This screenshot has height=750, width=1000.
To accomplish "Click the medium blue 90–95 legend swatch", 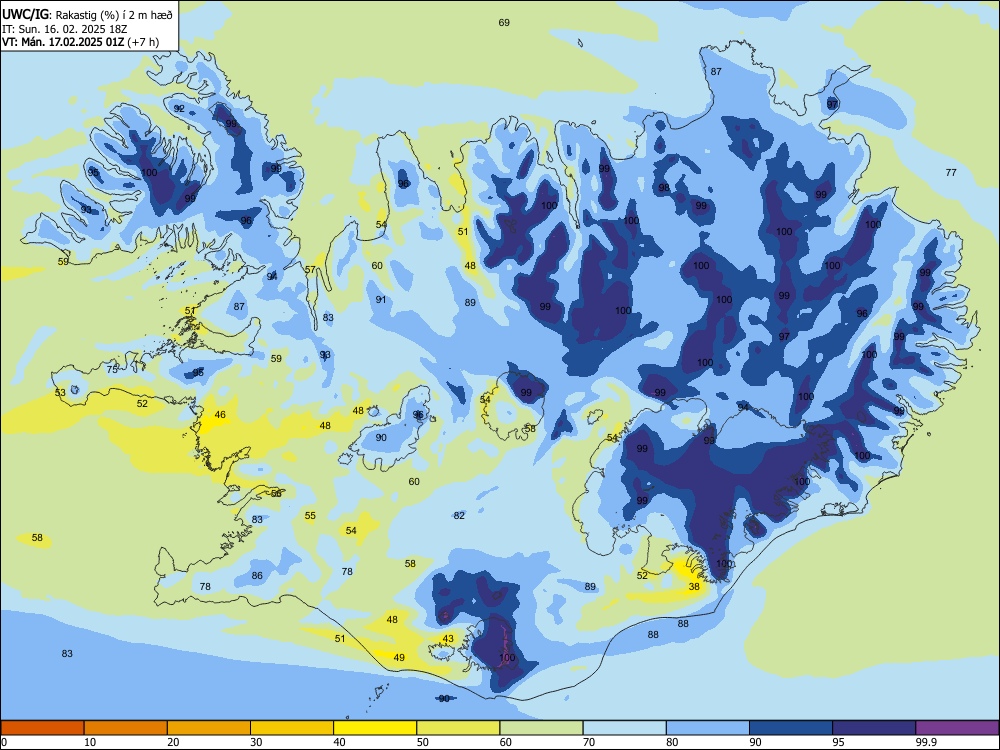I will click(791, 728).
